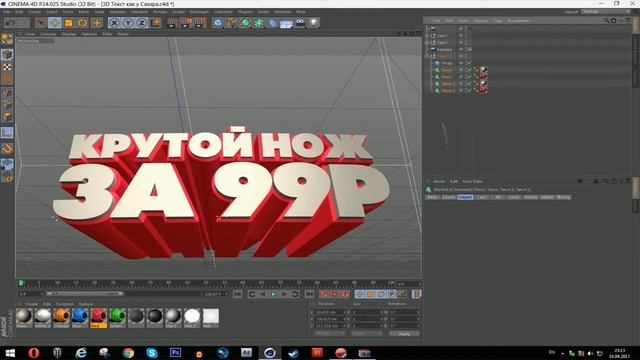This screenshot has width=640, height=360.
Task: Click the Camera object icon in toolbar
Action: [300, 22]
